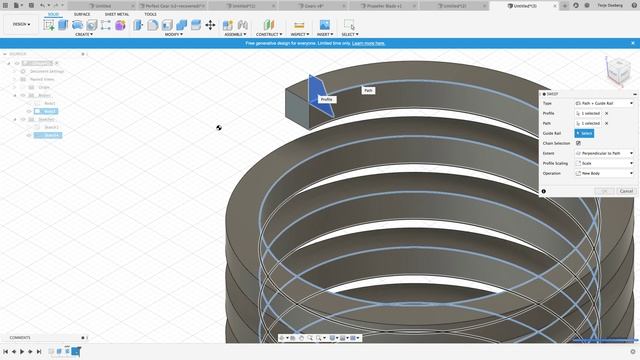The height and width of the screenshot is (360, 640).
Task: Expand the Document Settings tree node
Action: click(15, 71)
